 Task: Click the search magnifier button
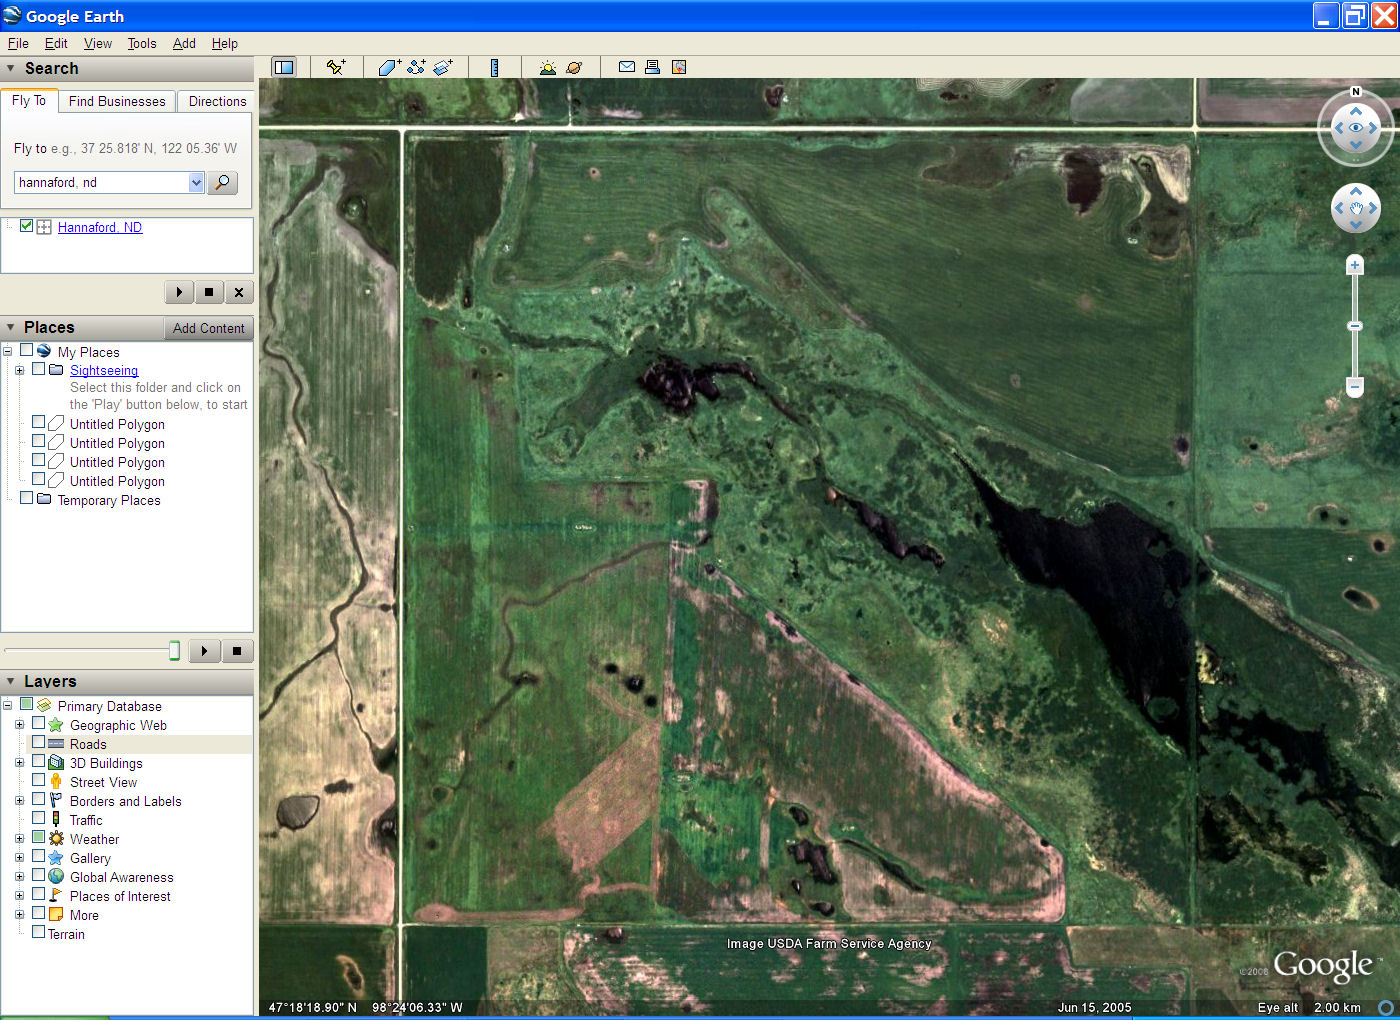tap(222, 182)
